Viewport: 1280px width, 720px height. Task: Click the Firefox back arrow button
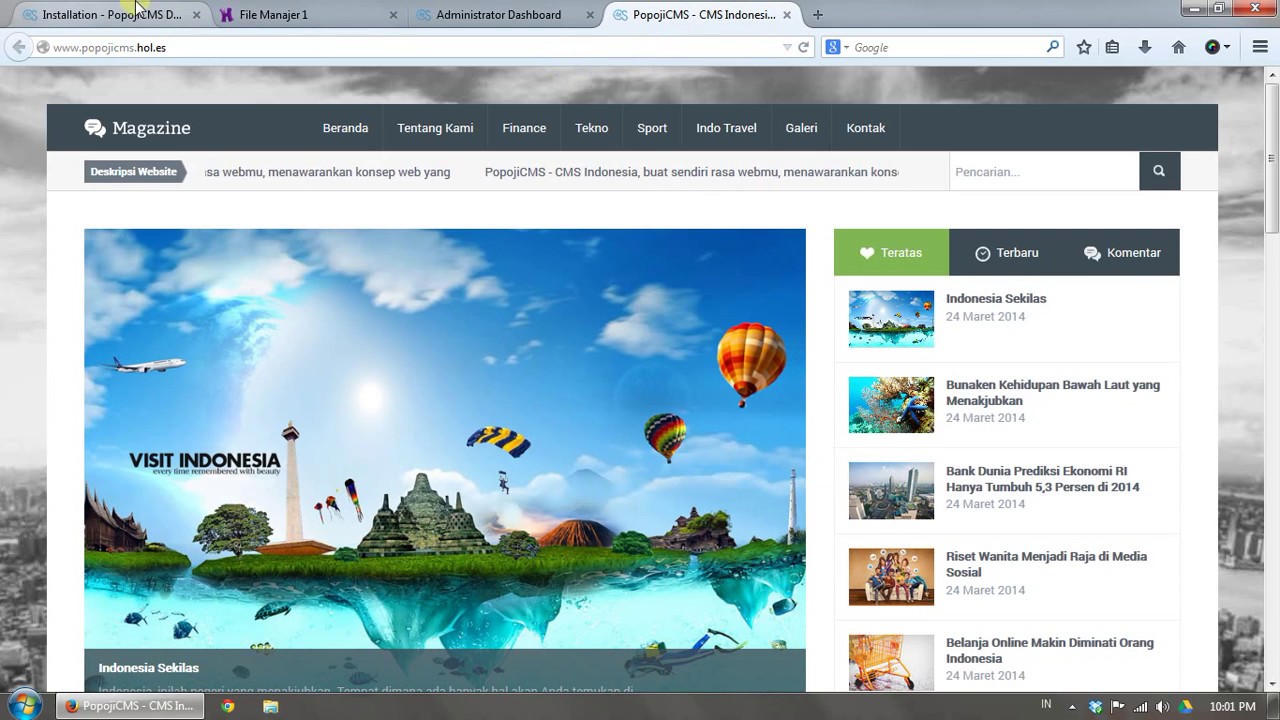tap(18, 47)
